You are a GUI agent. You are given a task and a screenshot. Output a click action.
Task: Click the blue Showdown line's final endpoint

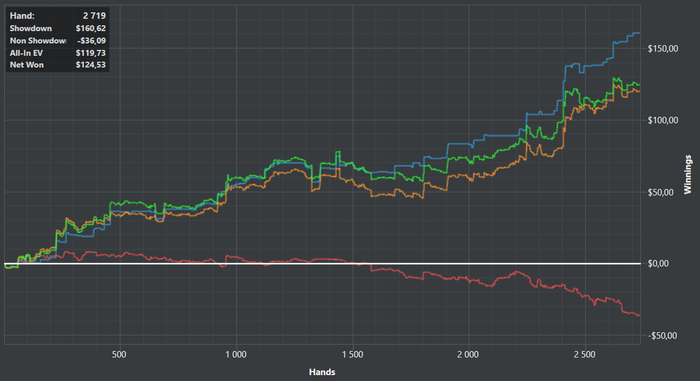[x=639, y=33]
